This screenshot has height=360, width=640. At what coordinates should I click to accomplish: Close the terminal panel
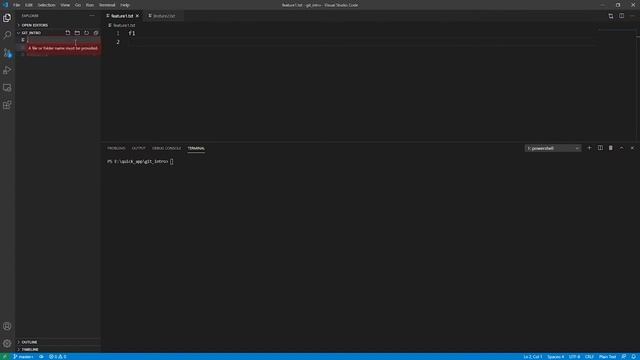[x=632, y=148]
